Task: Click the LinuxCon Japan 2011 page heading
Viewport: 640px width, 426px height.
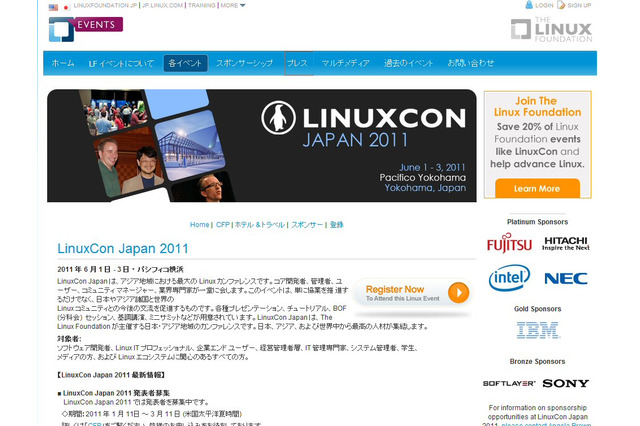Action: point(123,248)
